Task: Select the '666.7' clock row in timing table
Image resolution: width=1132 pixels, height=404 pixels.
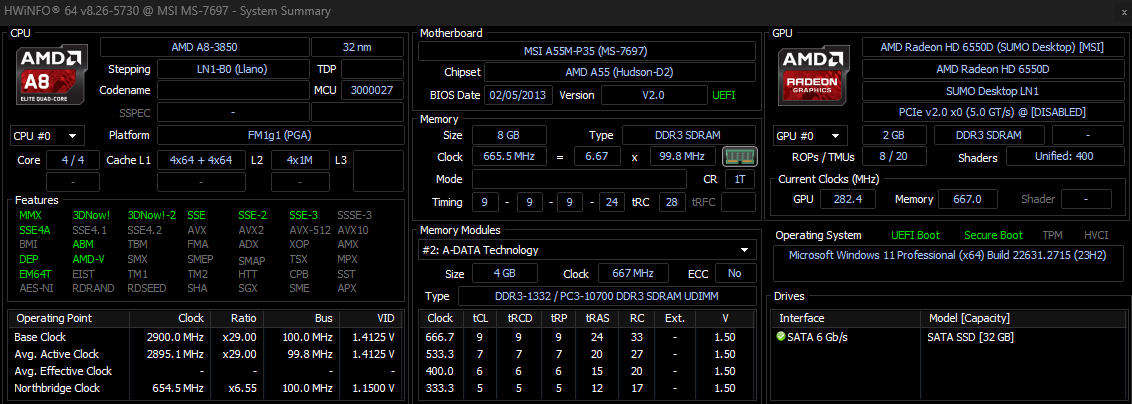Action: 587,337
